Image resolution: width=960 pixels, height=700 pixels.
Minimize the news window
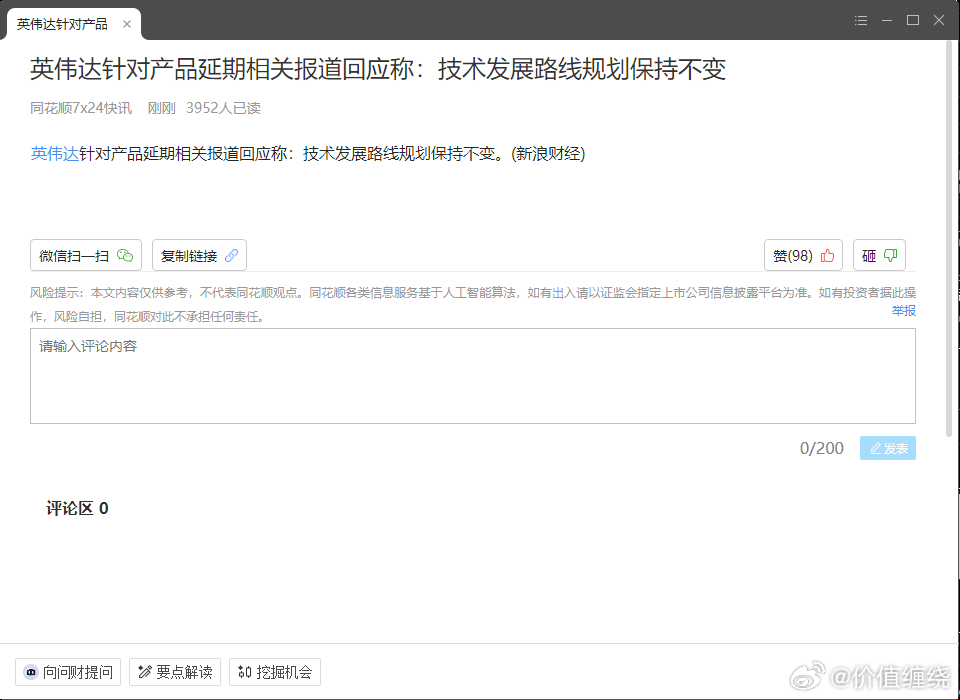tap(887, 20)
